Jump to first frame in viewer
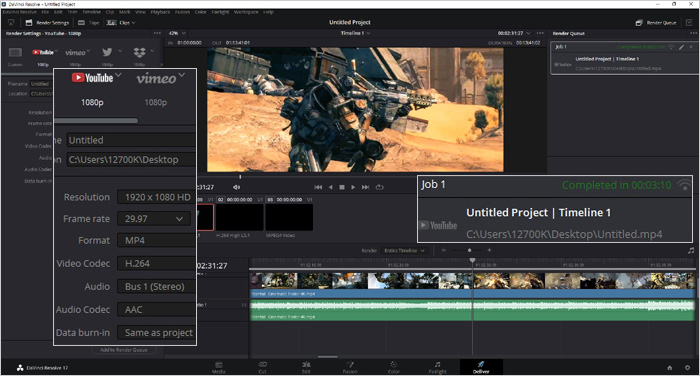Image resolution: width=700 pixels, height=376 pixels. tap(318, 187)
